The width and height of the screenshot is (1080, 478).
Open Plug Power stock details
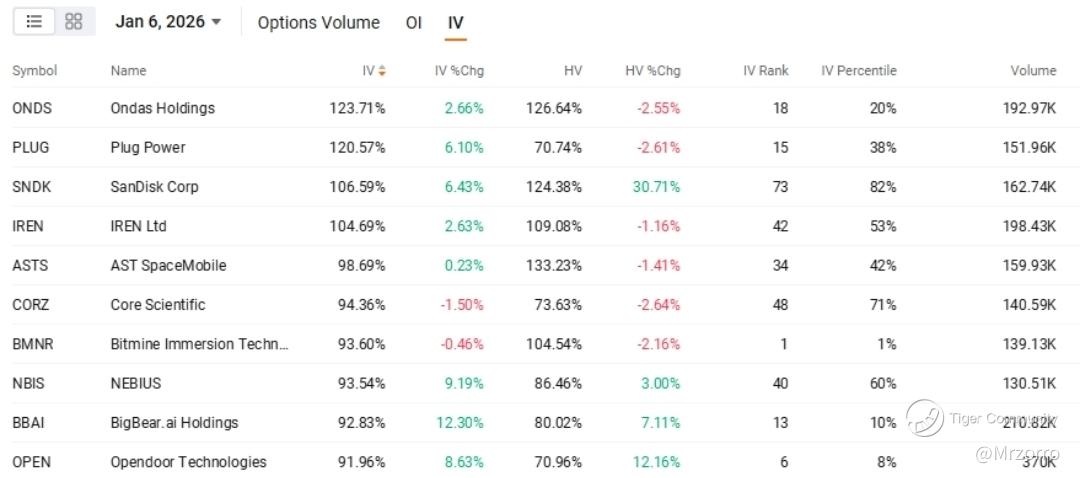point(148,147)
